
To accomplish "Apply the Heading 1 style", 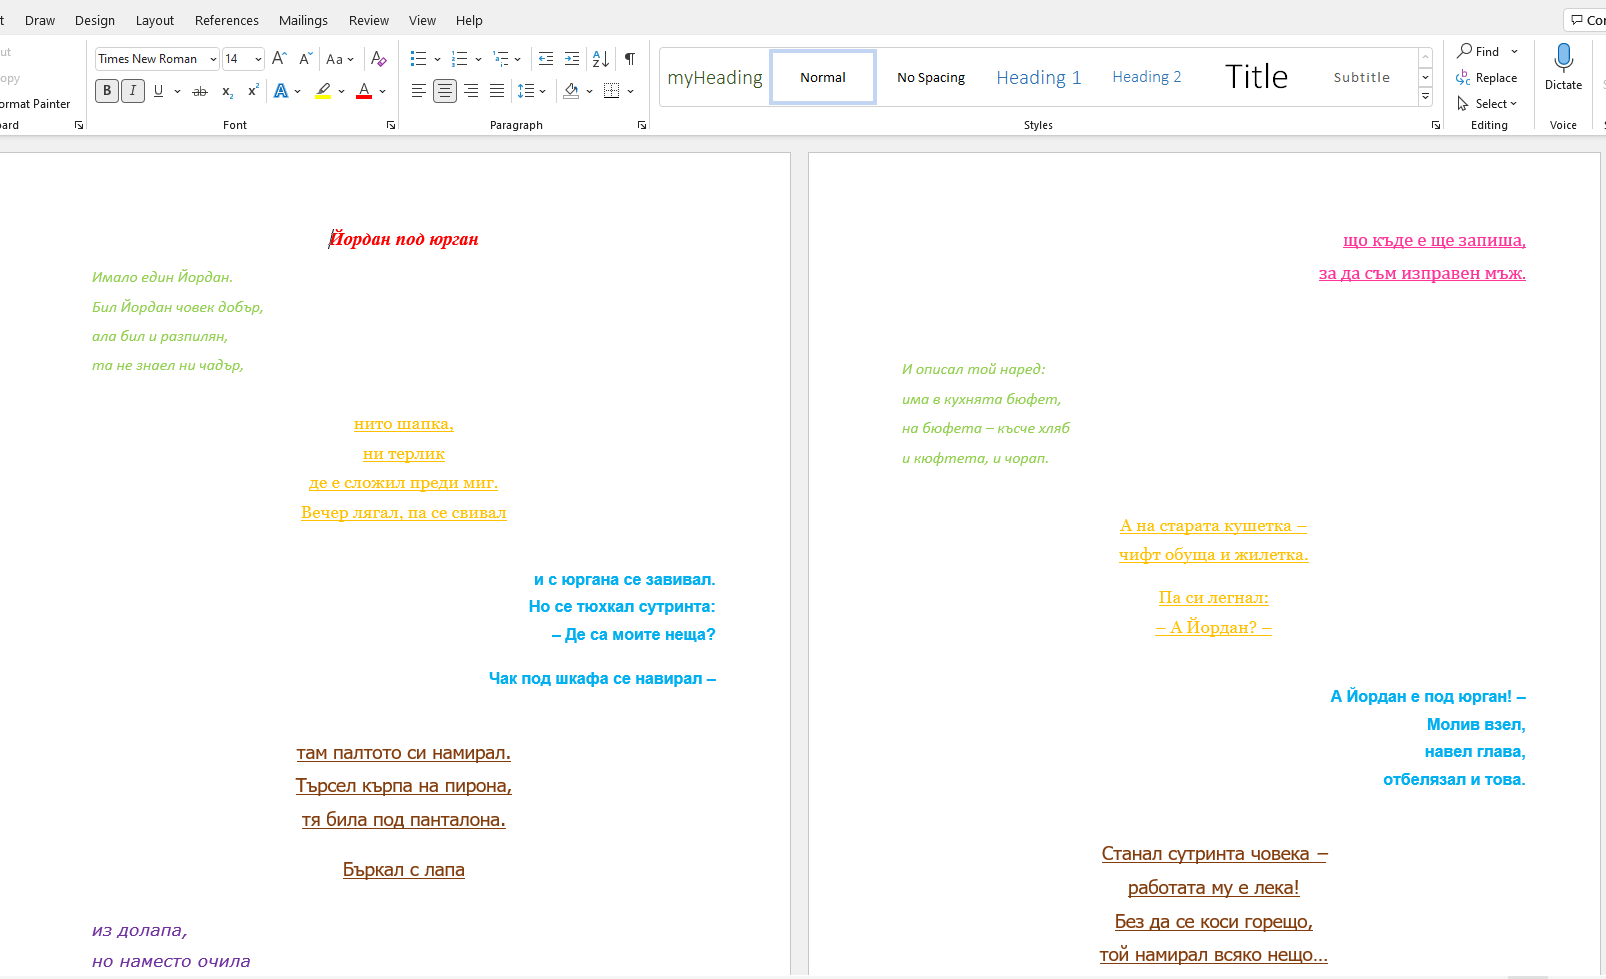I will point(1039,77).
